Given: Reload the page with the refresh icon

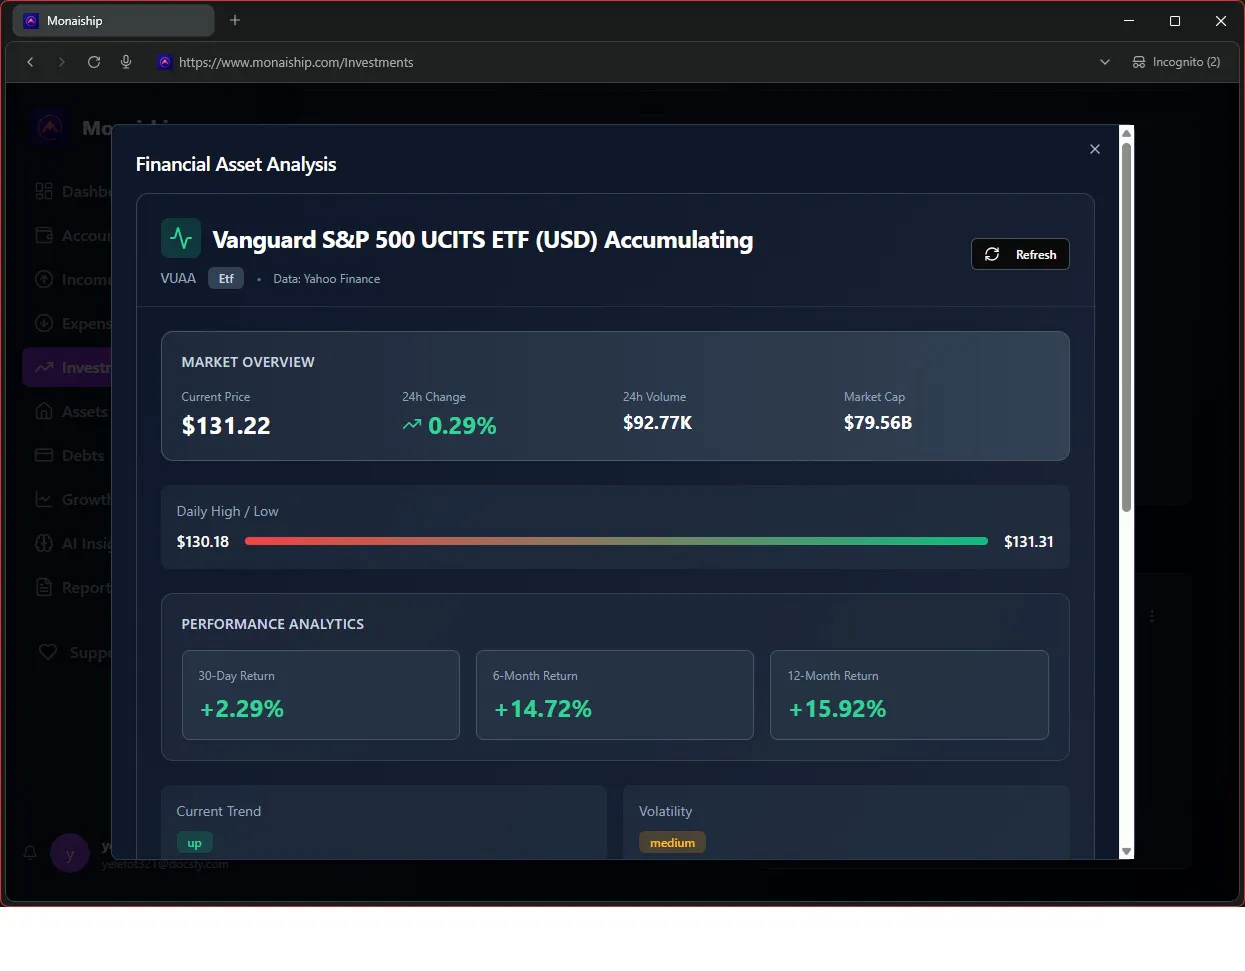Looking at the screenshot, I should (94, 62).
